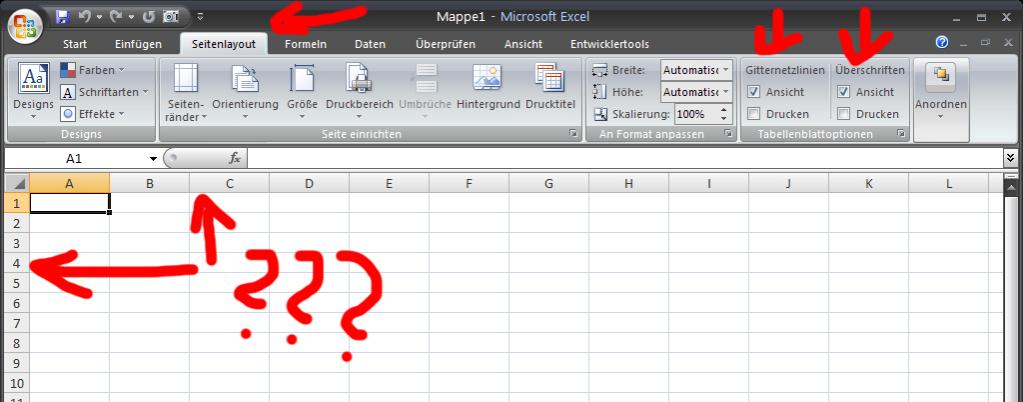
Task: Customize Quick Access toolbar dropdown arrow
Action: coord(200,16)
